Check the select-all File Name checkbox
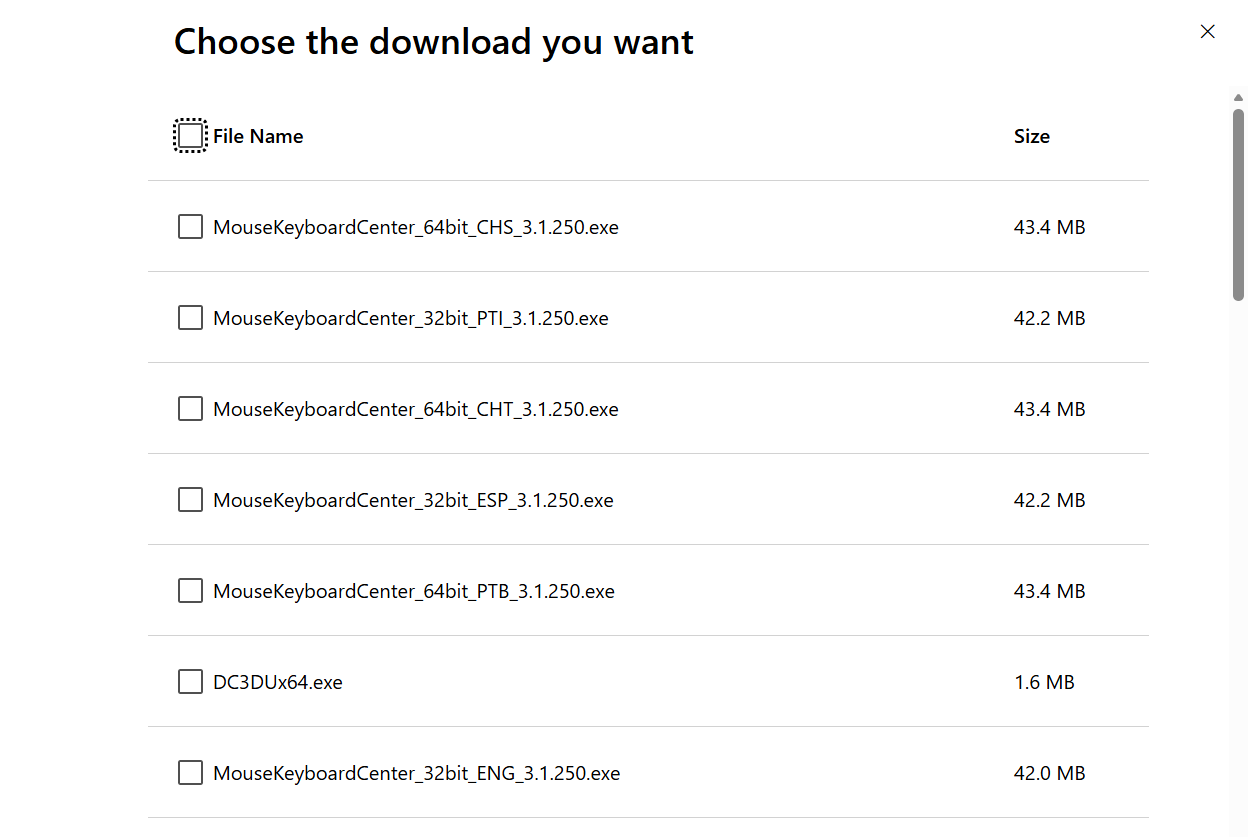 point(190,136)
